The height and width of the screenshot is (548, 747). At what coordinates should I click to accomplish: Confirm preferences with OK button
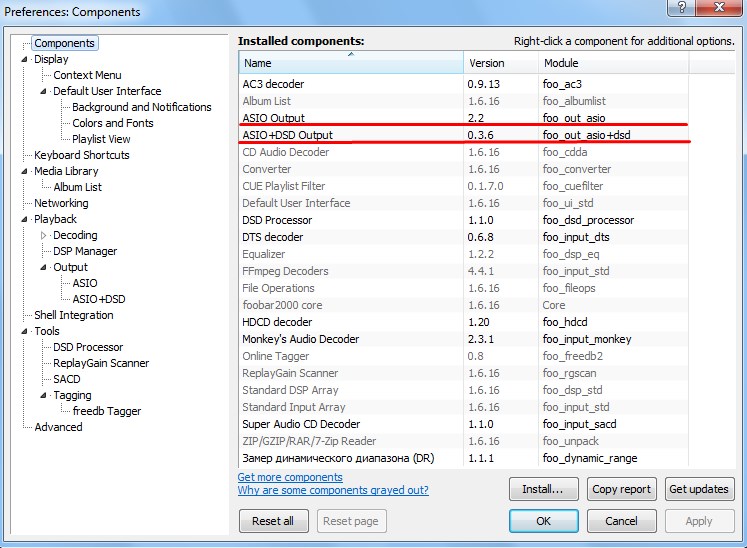click(x=544, y=521)
